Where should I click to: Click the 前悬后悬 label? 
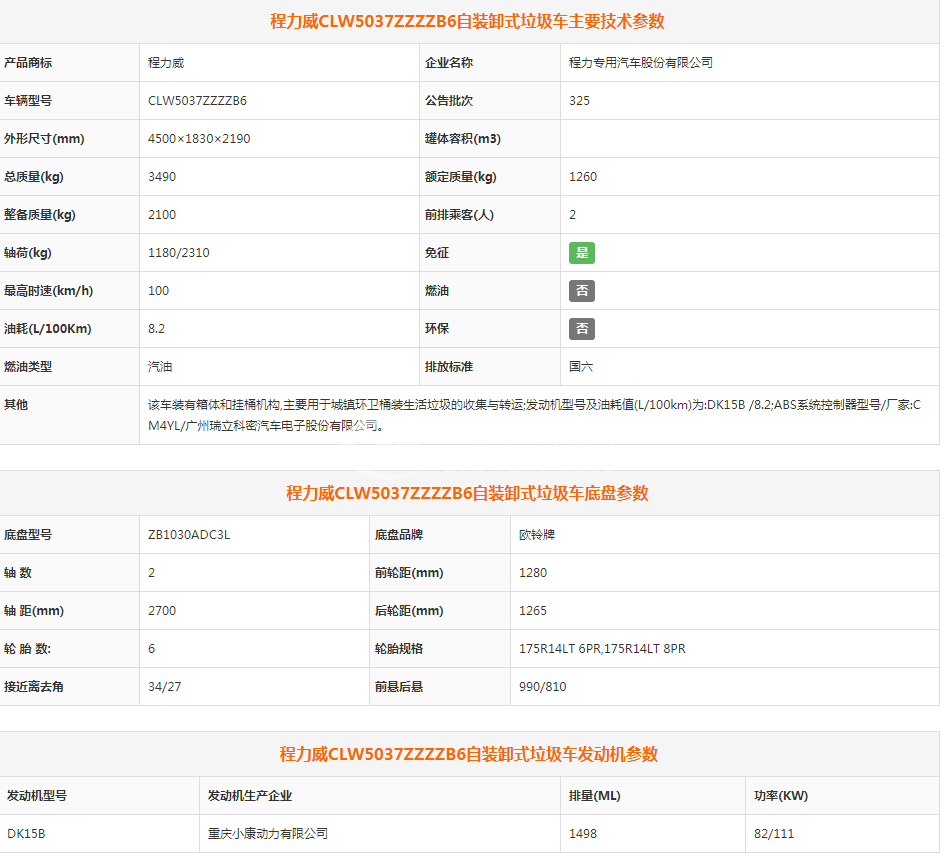tap(399, 686)
